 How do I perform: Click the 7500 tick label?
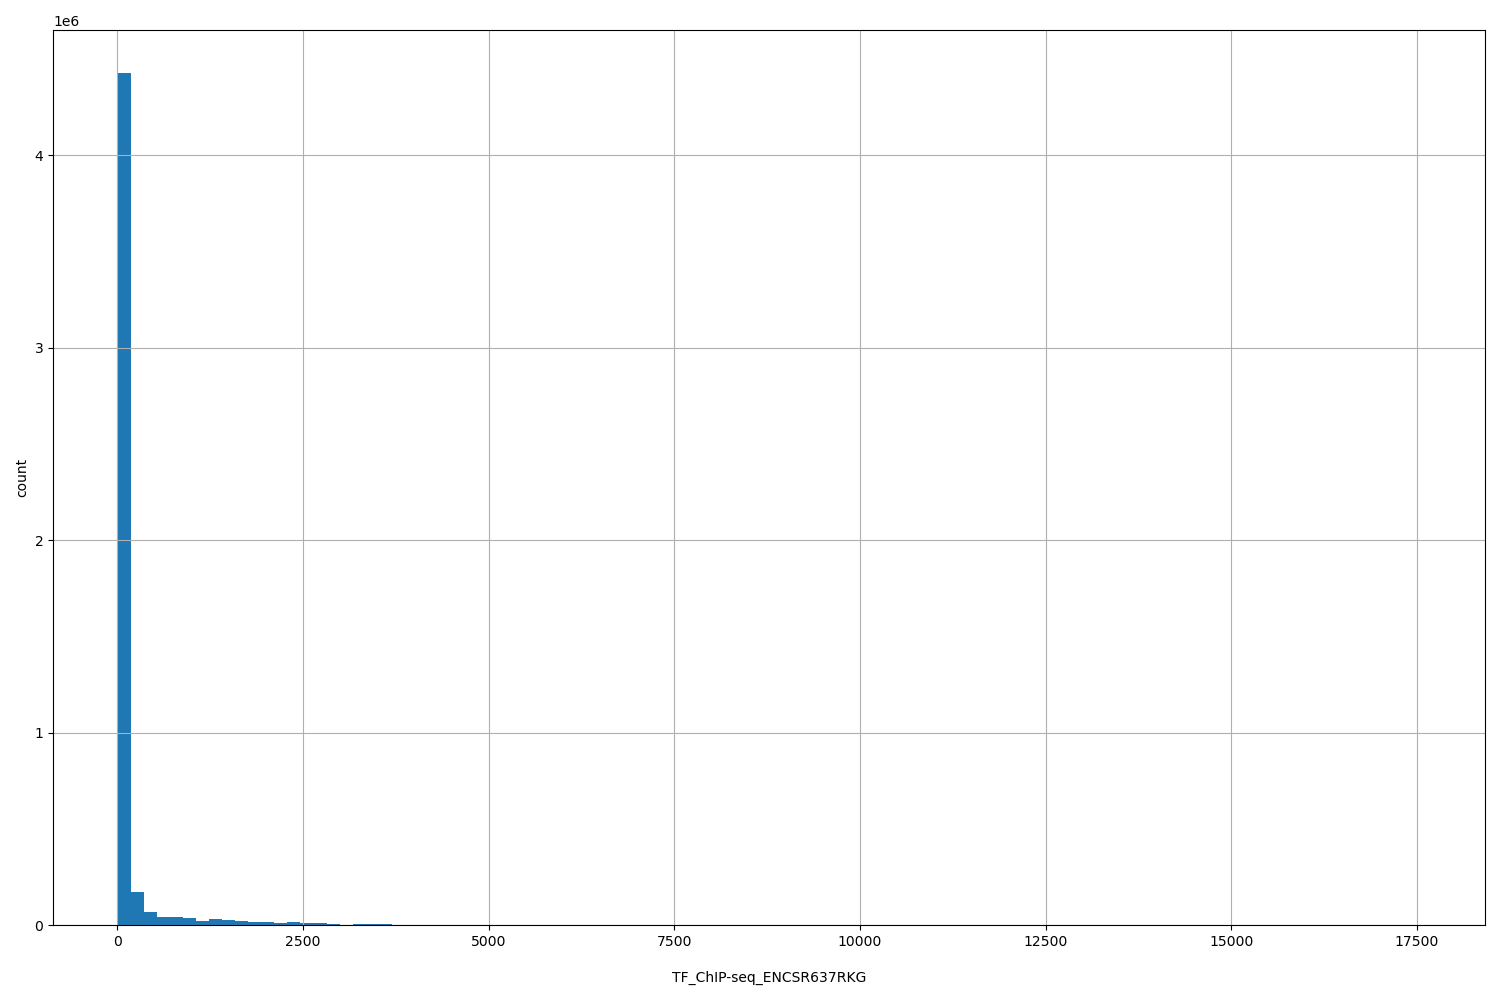tap(674, 941)
